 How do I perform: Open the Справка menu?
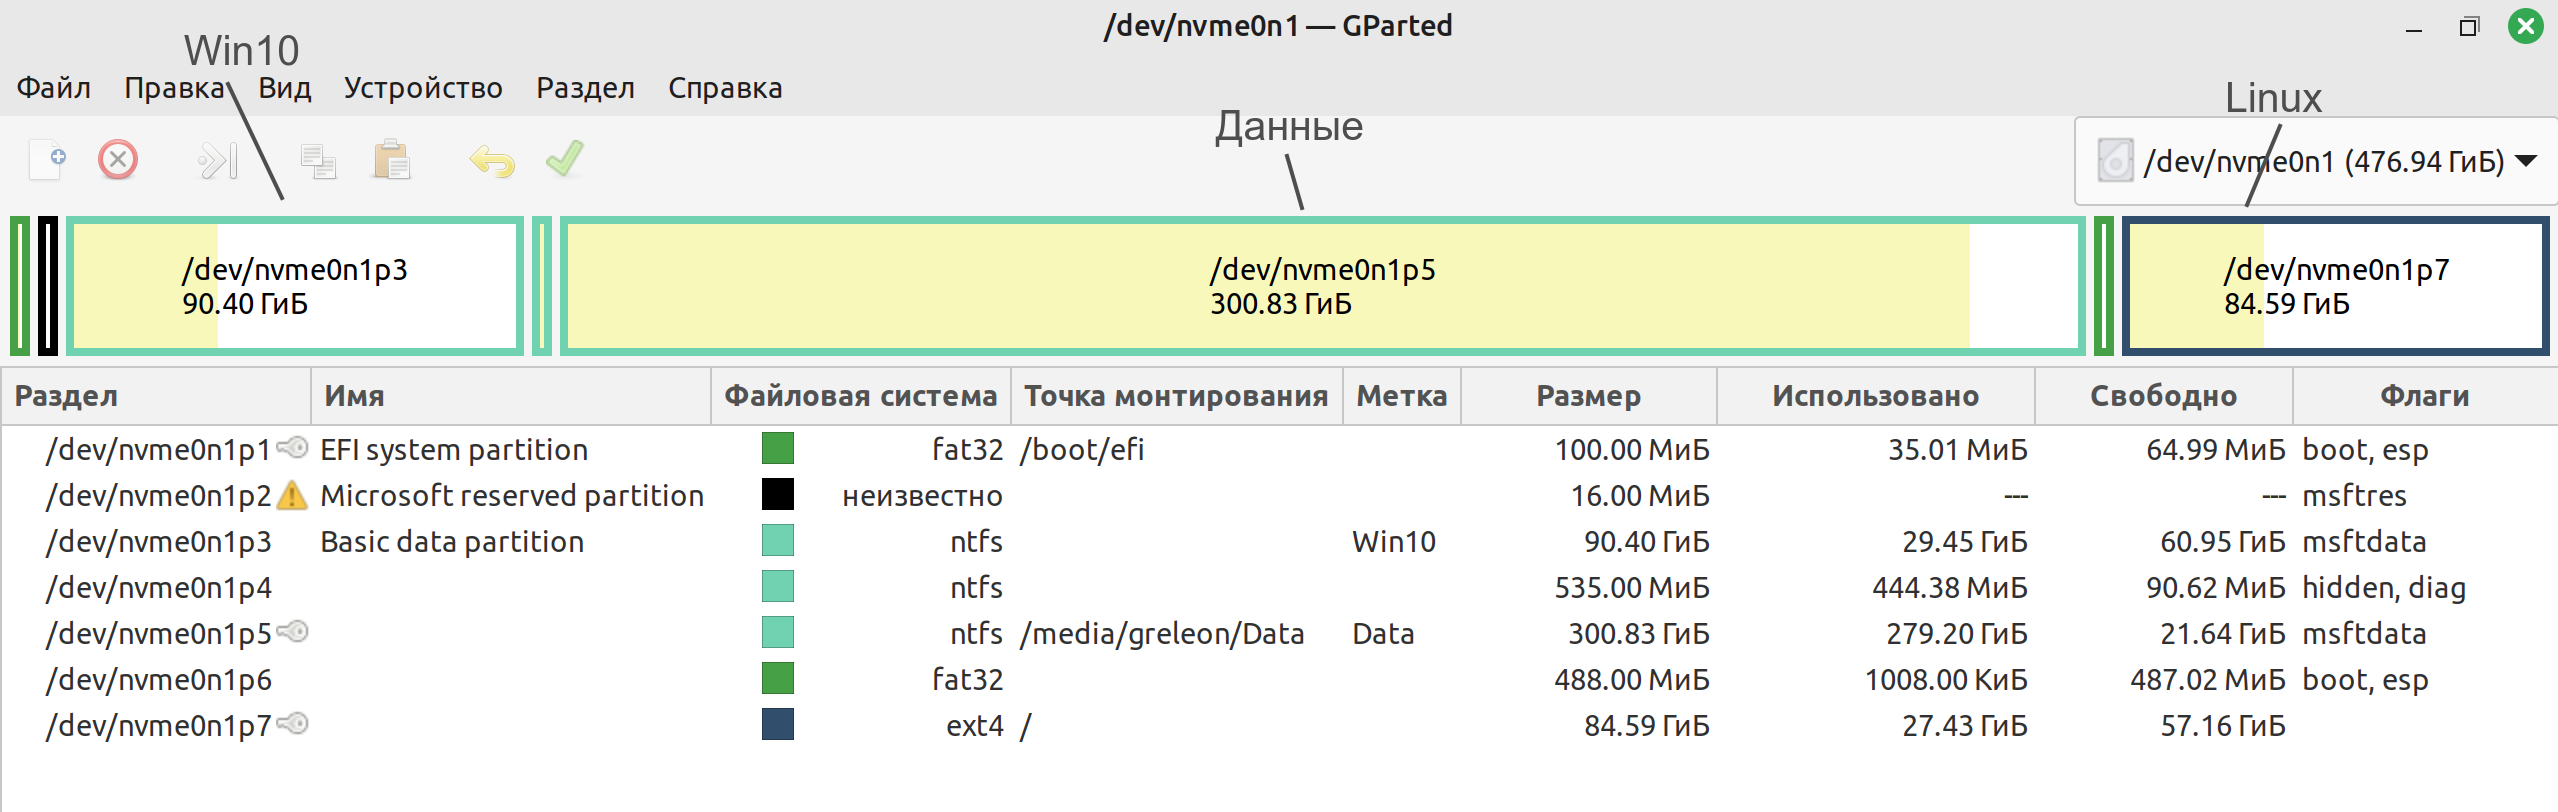725,88
